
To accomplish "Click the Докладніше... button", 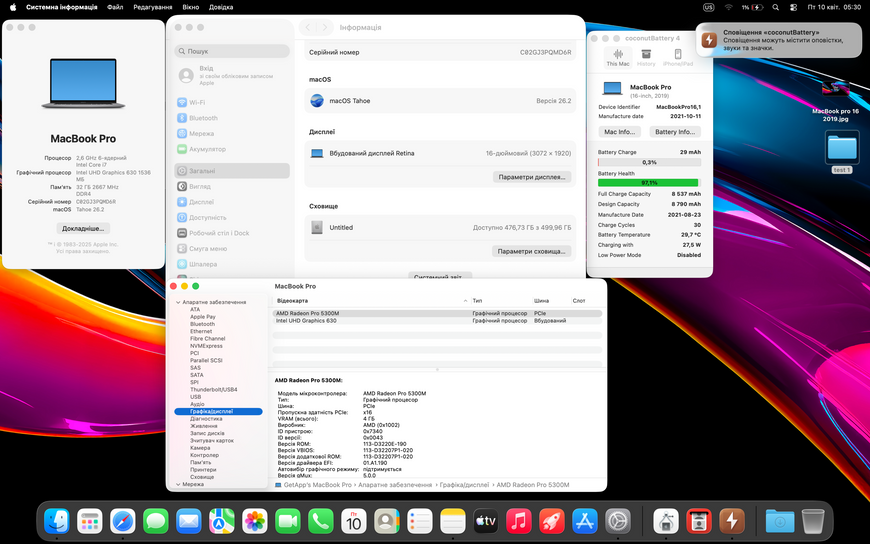I will [83, 228].
